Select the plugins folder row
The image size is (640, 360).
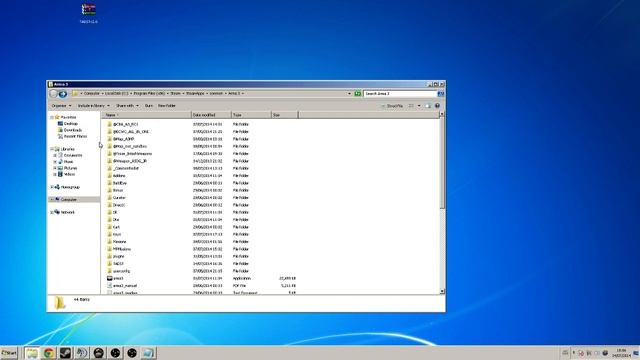(200, 256)
